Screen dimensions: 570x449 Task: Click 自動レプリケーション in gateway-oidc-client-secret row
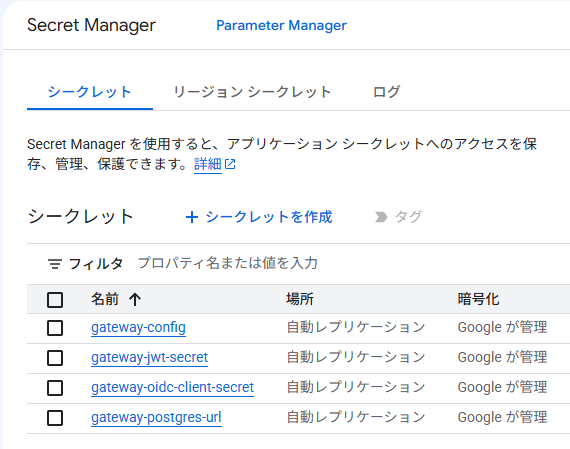tap(356, 387)
